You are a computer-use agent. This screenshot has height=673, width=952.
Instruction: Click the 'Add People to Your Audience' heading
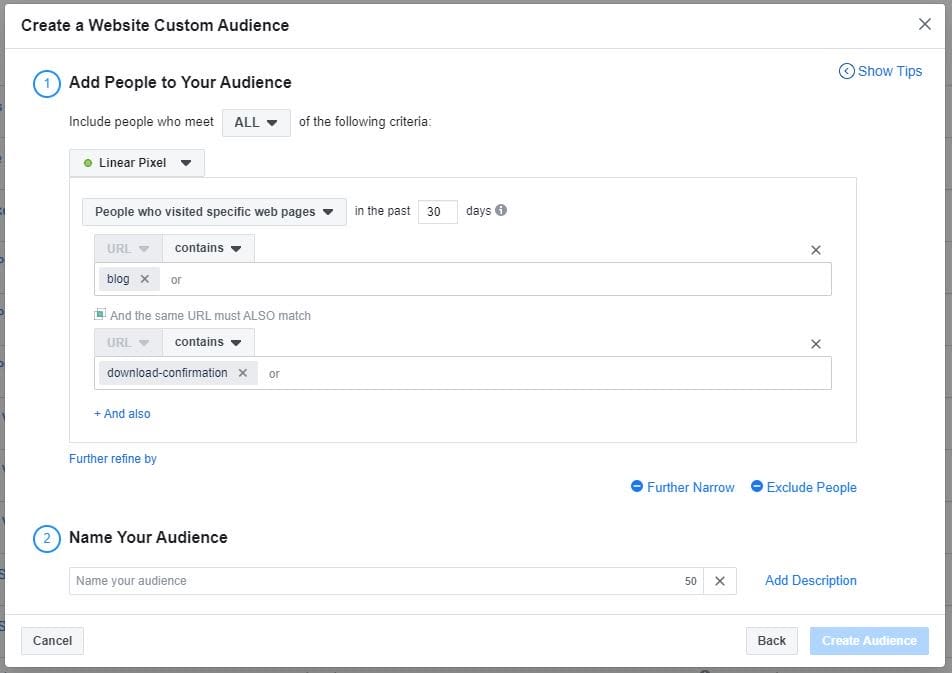point(180,83)
